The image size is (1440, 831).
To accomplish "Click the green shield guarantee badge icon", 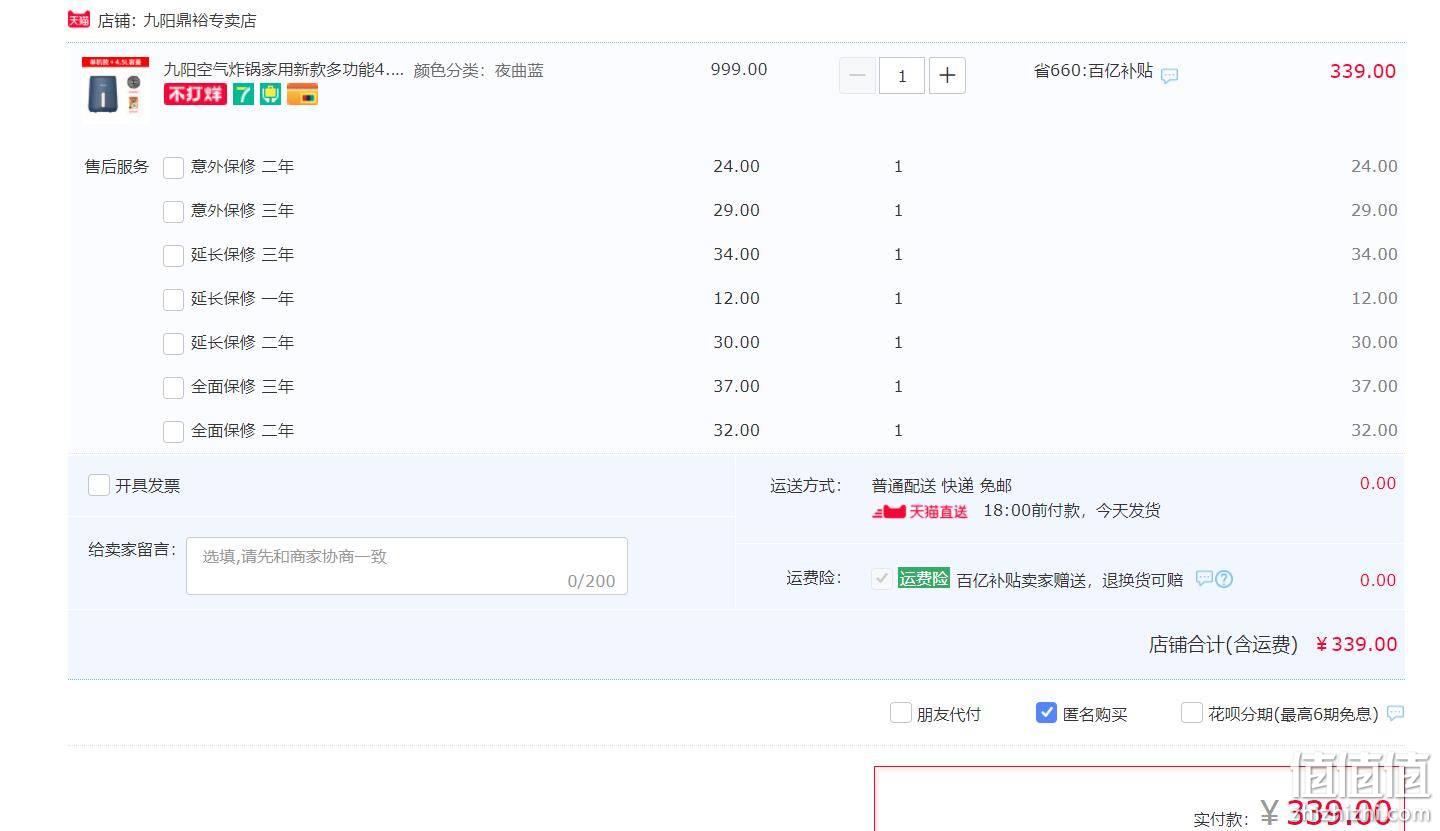I will click(270, 94).
